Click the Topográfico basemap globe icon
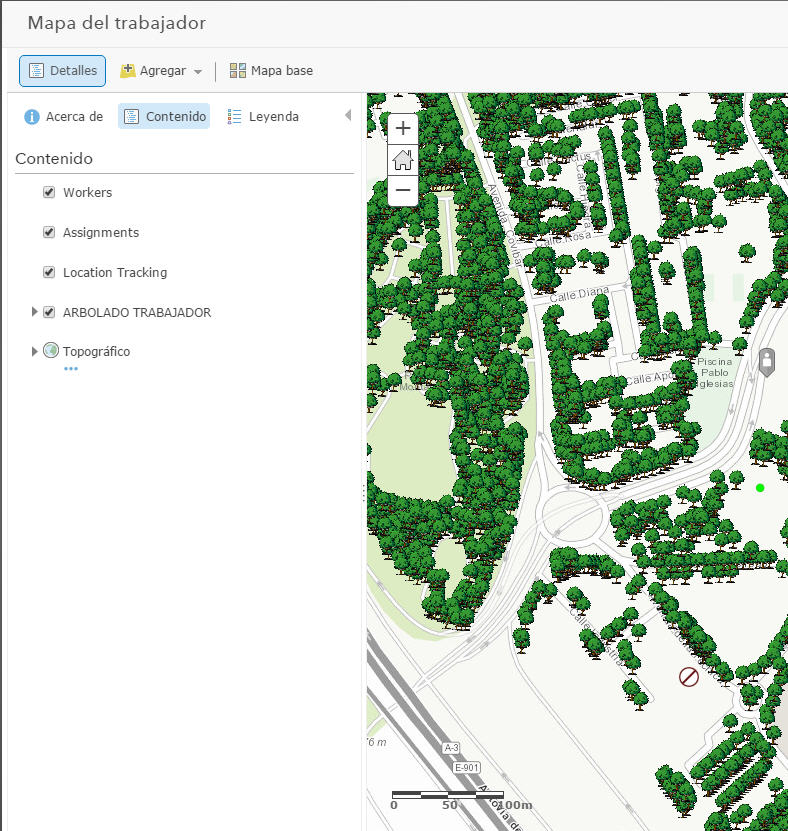 (51, 350)
